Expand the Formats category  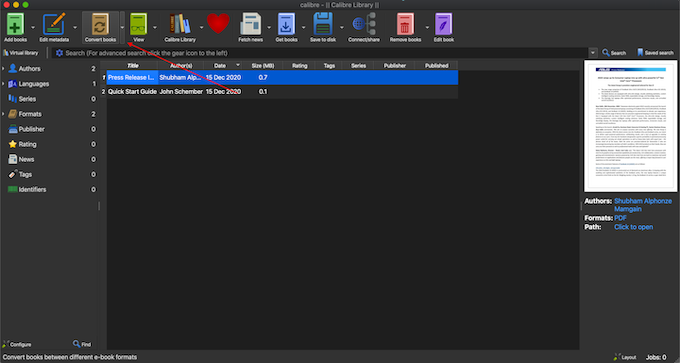click(x=3, y=114)
